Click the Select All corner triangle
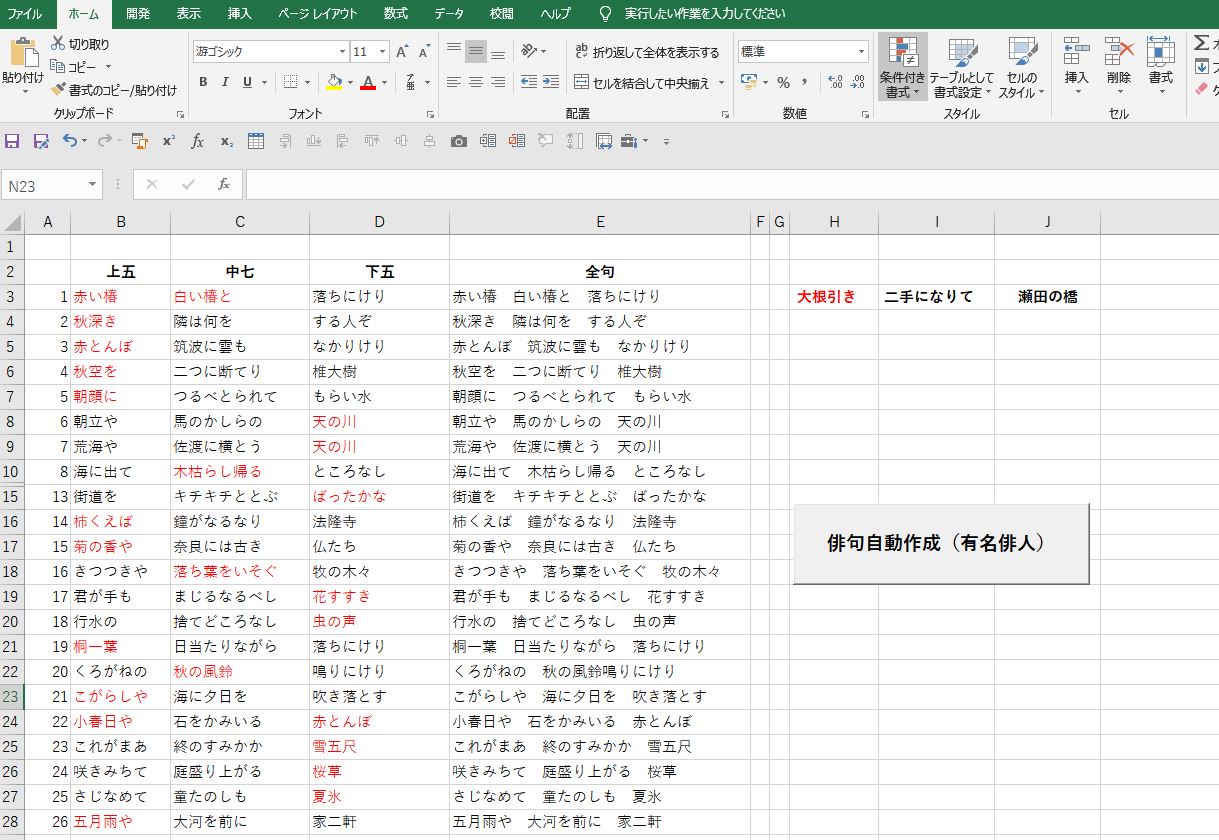Viewport: 1219px width, 840px height. (12, 222)
